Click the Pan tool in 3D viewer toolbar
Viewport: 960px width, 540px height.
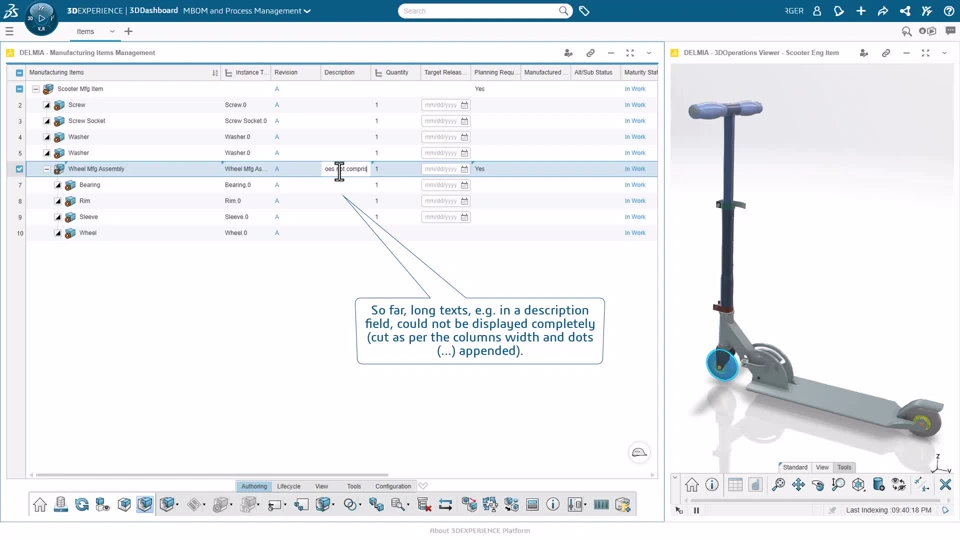click(x=798, y=485)
